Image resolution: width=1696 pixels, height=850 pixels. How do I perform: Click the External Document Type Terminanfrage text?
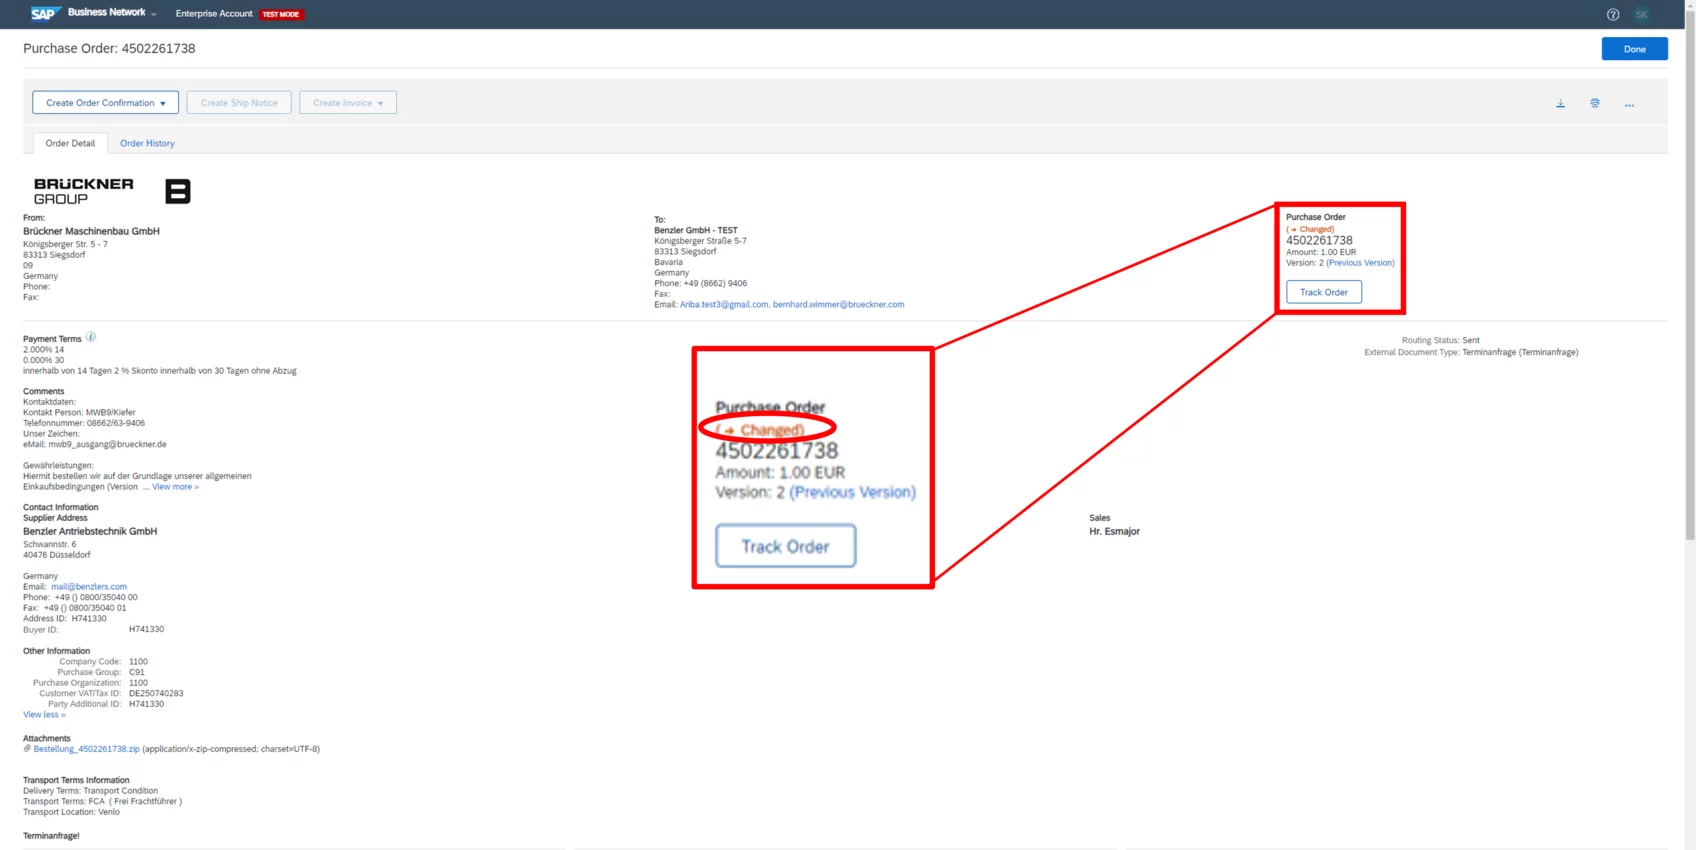pyautogui.click(x=1471, y=352)
